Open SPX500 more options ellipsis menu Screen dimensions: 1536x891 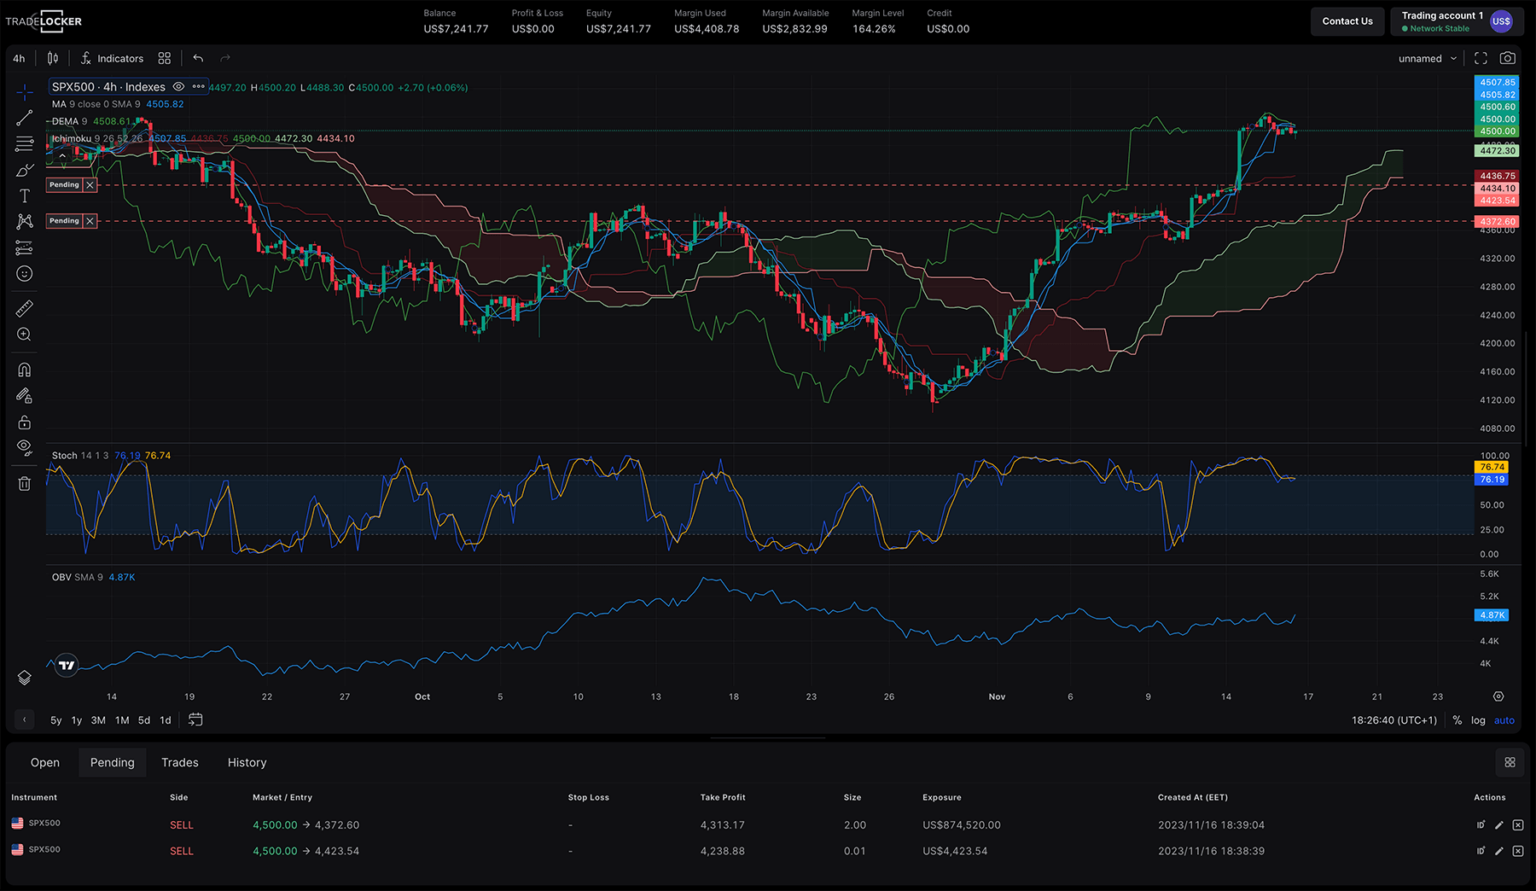(198, 87)
